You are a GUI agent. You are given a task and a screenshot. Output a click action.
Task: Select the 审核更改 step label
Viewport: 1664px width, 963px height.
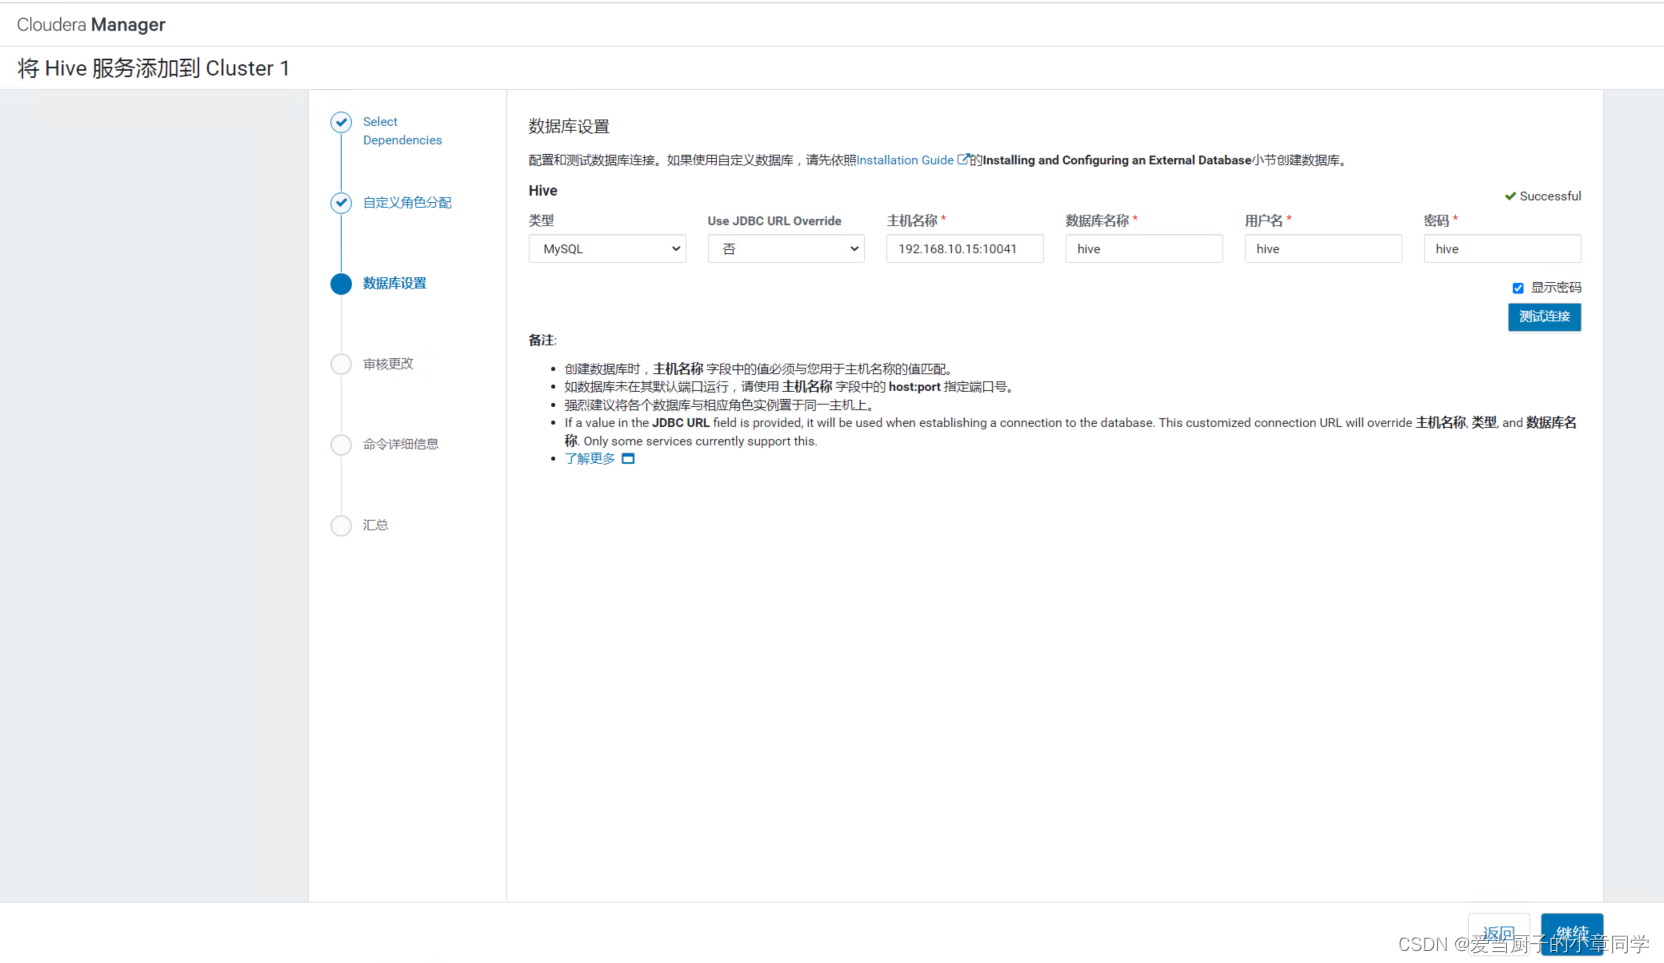pos(388,364)
